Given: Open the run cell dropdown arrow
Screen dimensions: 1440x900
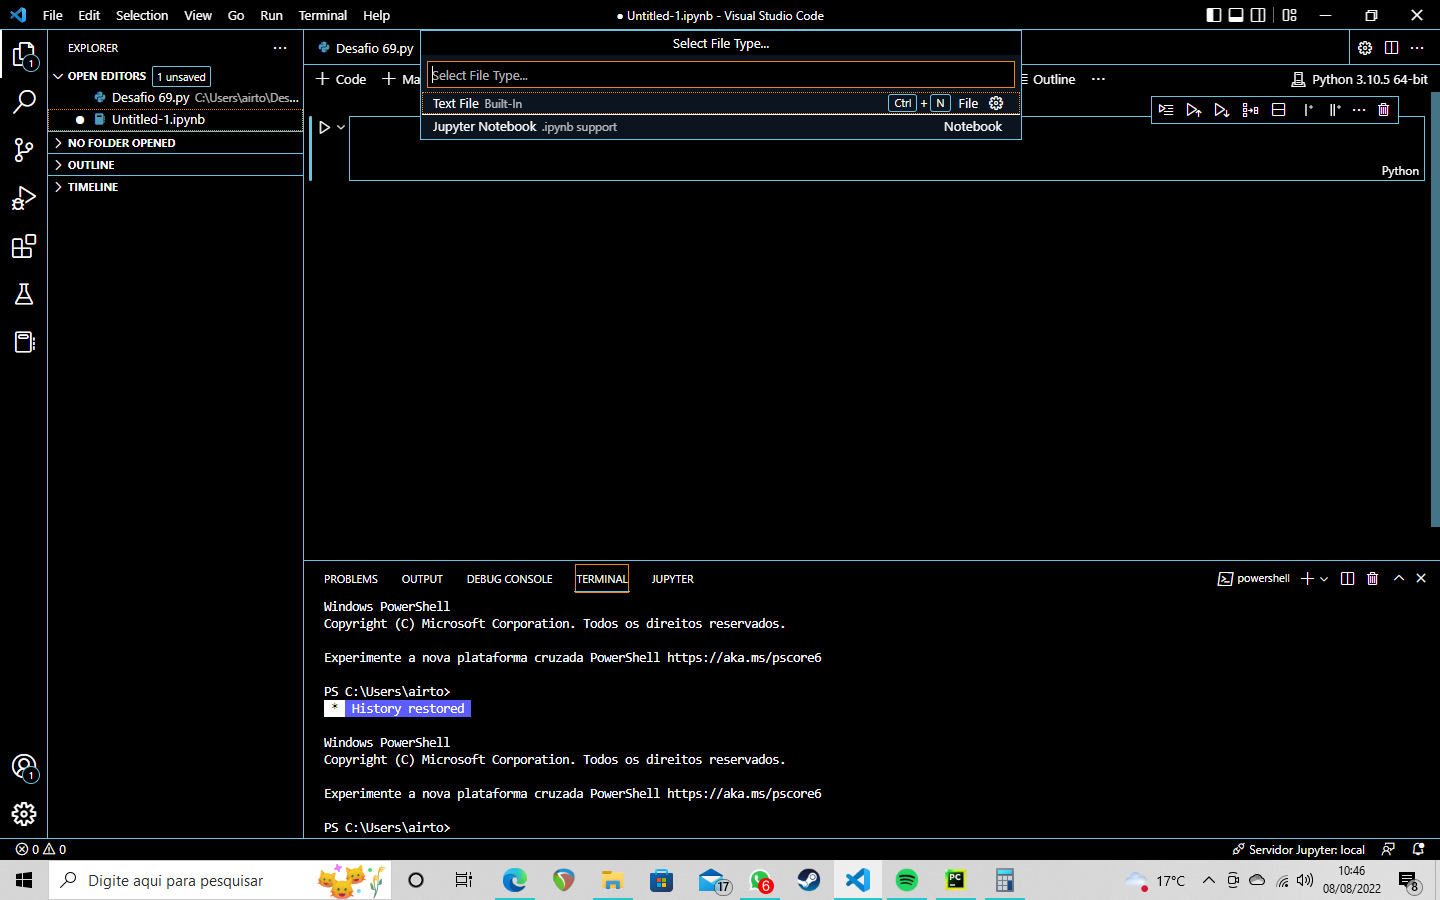Looking at the screenshot, I should (x=341, y=127).
